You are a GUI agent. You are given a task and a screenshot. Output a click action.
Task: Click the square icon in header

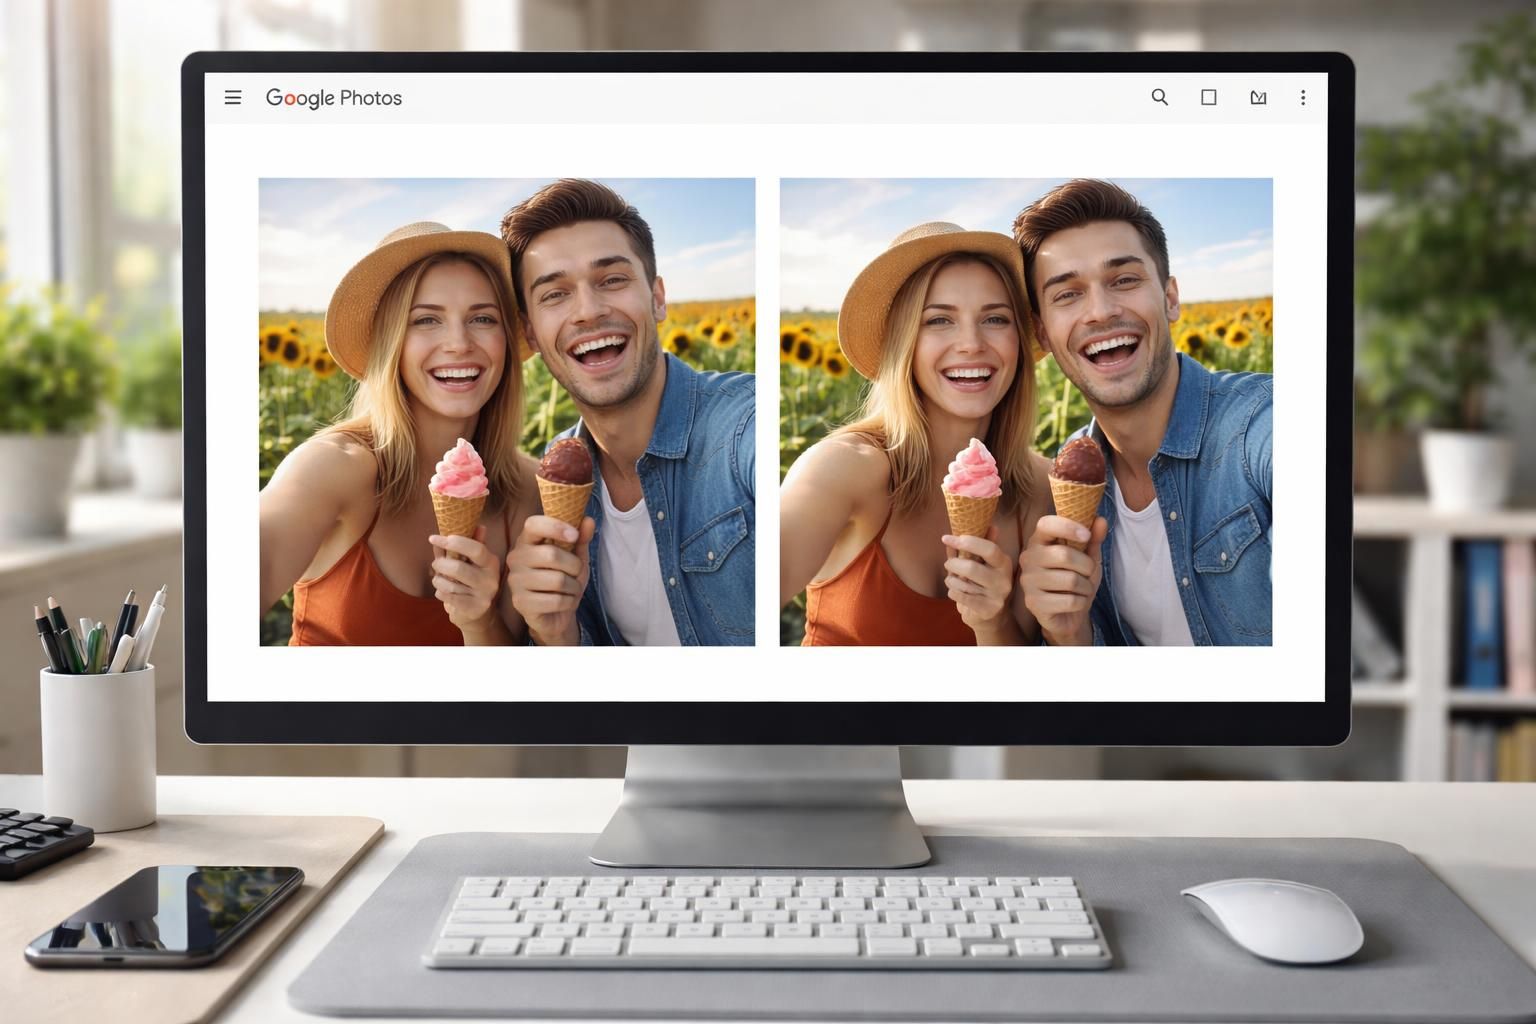(x=1209, y=98)
